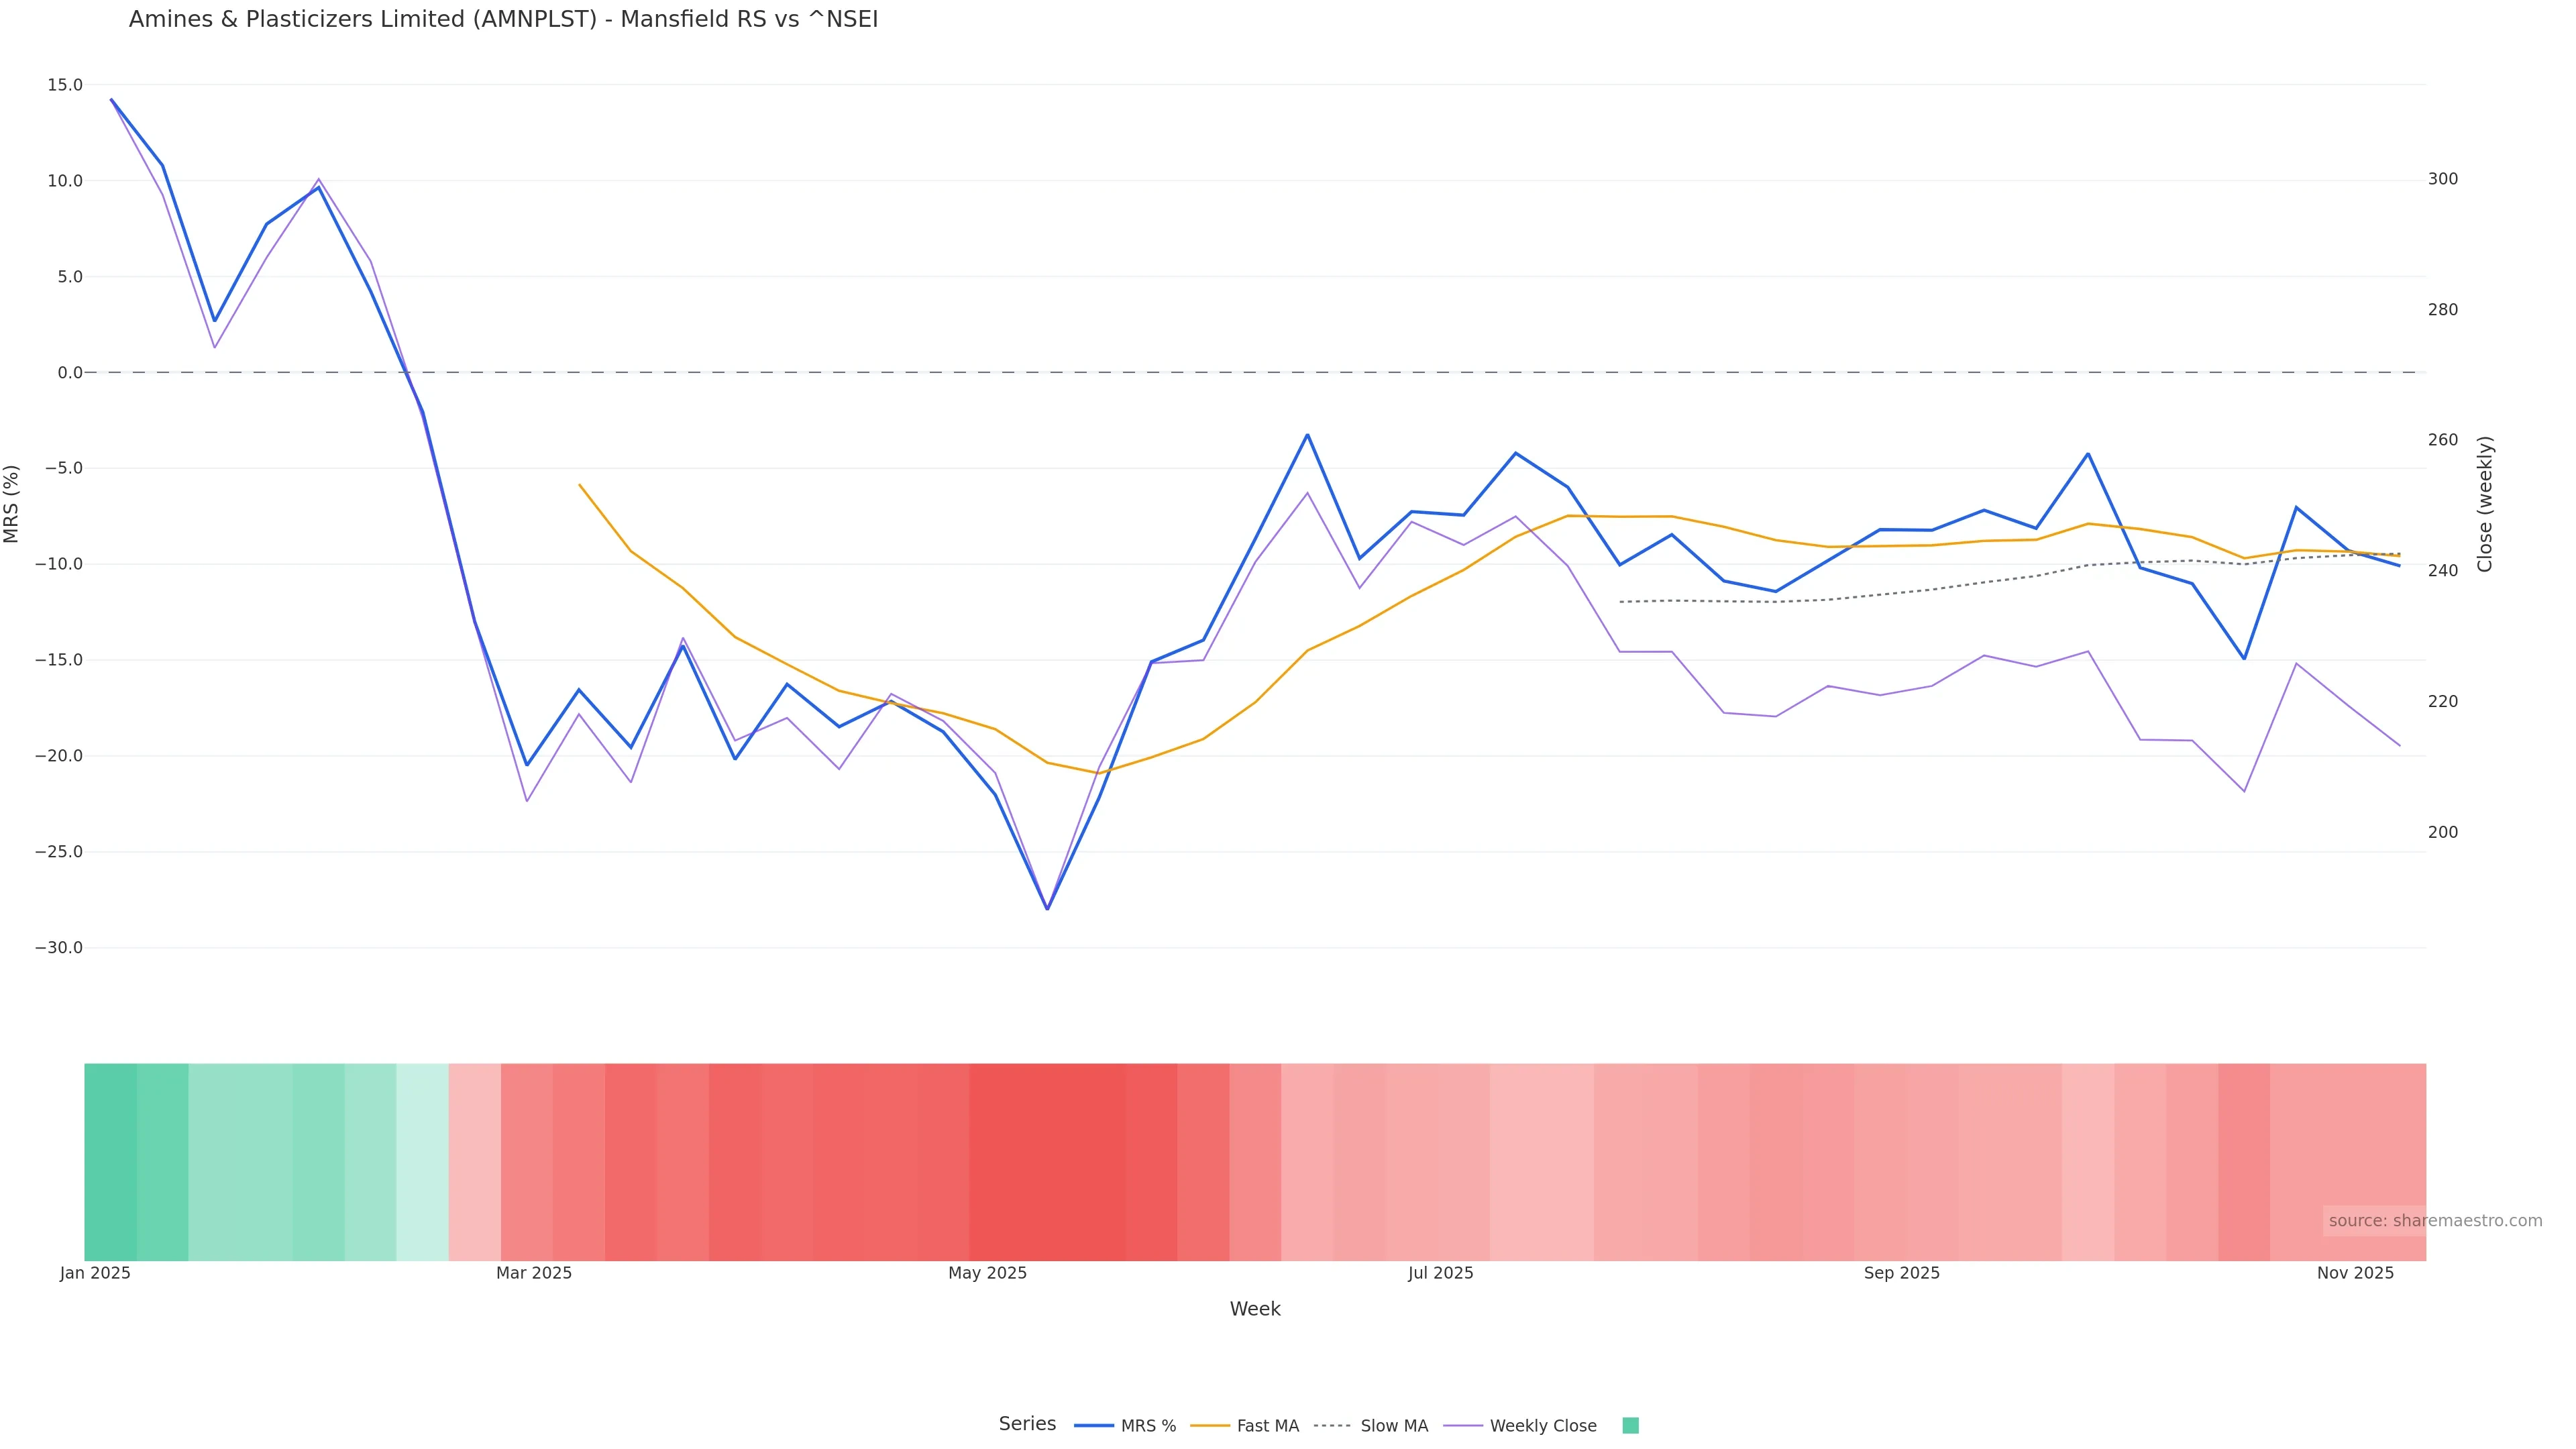Open the source: sharemaestro.com link
Viewport: 2576px width, 1449px height.
(x=2435, y=1221)
